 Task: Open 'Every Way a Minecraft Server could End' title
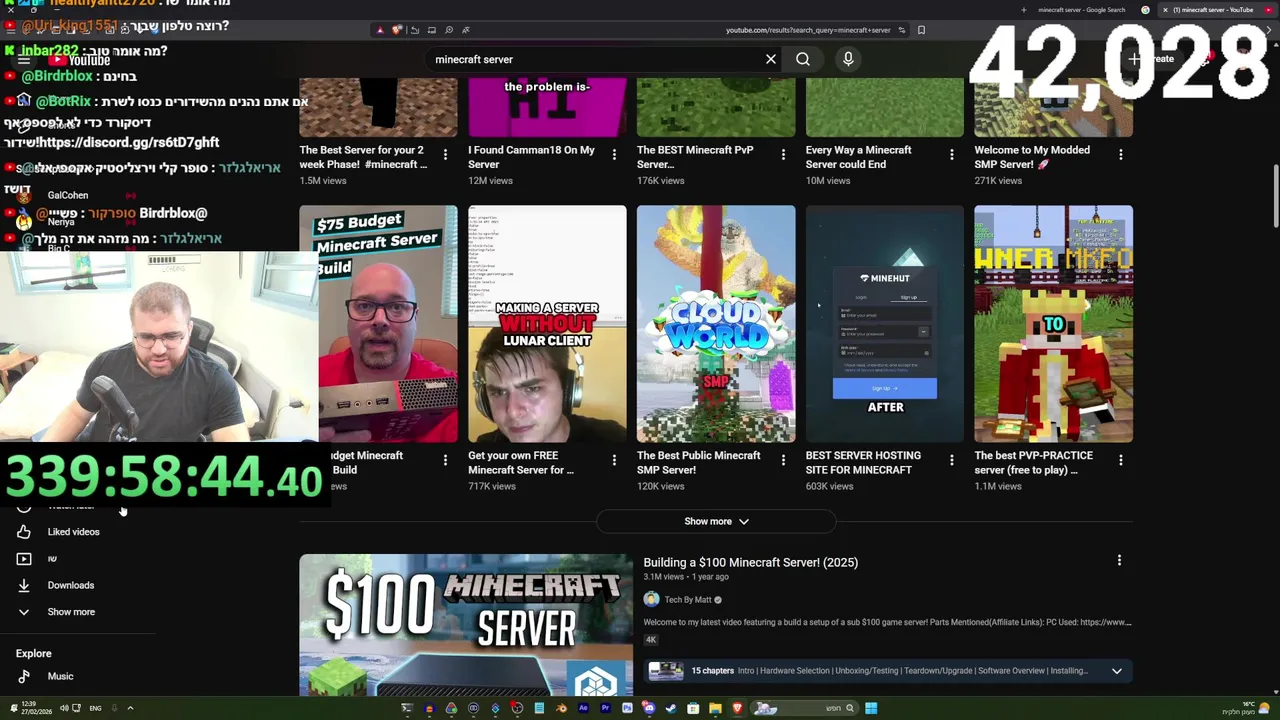click(x=858, y=157)
